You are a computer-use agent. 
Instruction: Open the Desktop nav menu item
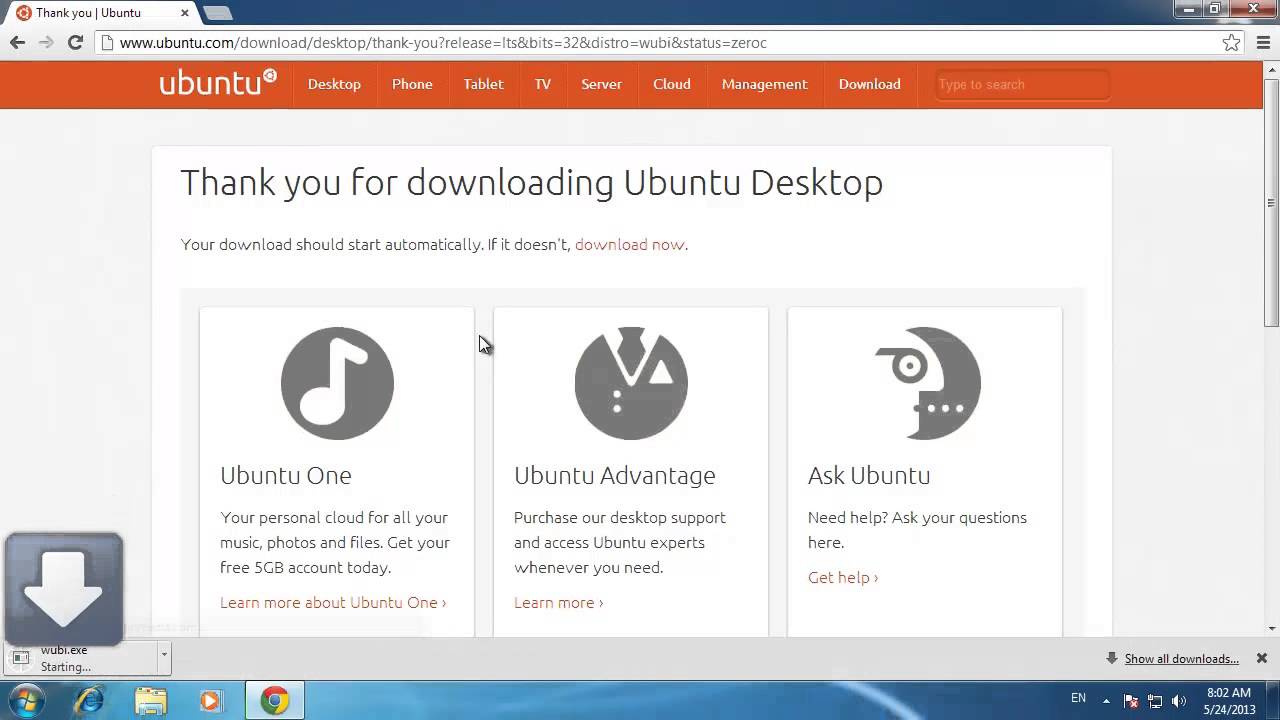pyautogui.click(x=334, y=84)
